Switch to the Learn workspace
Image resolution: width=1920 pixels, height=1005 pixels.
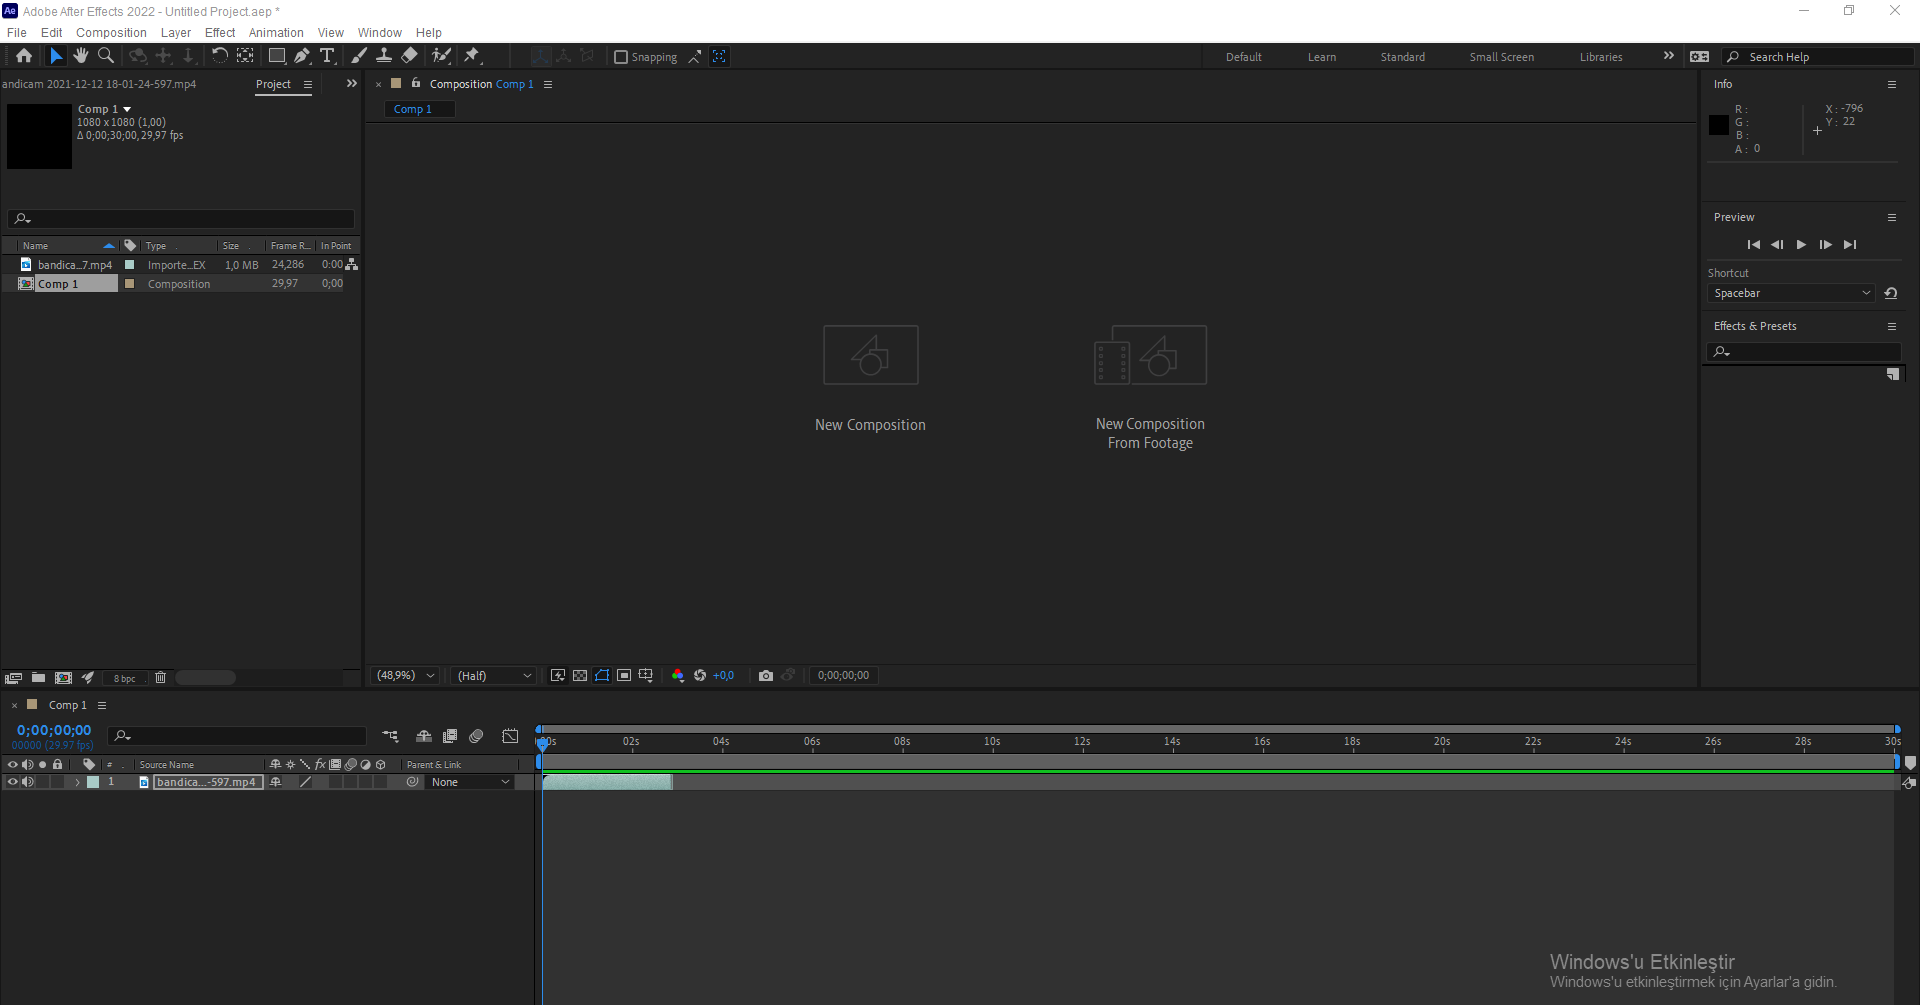(x=1322, y=57)
